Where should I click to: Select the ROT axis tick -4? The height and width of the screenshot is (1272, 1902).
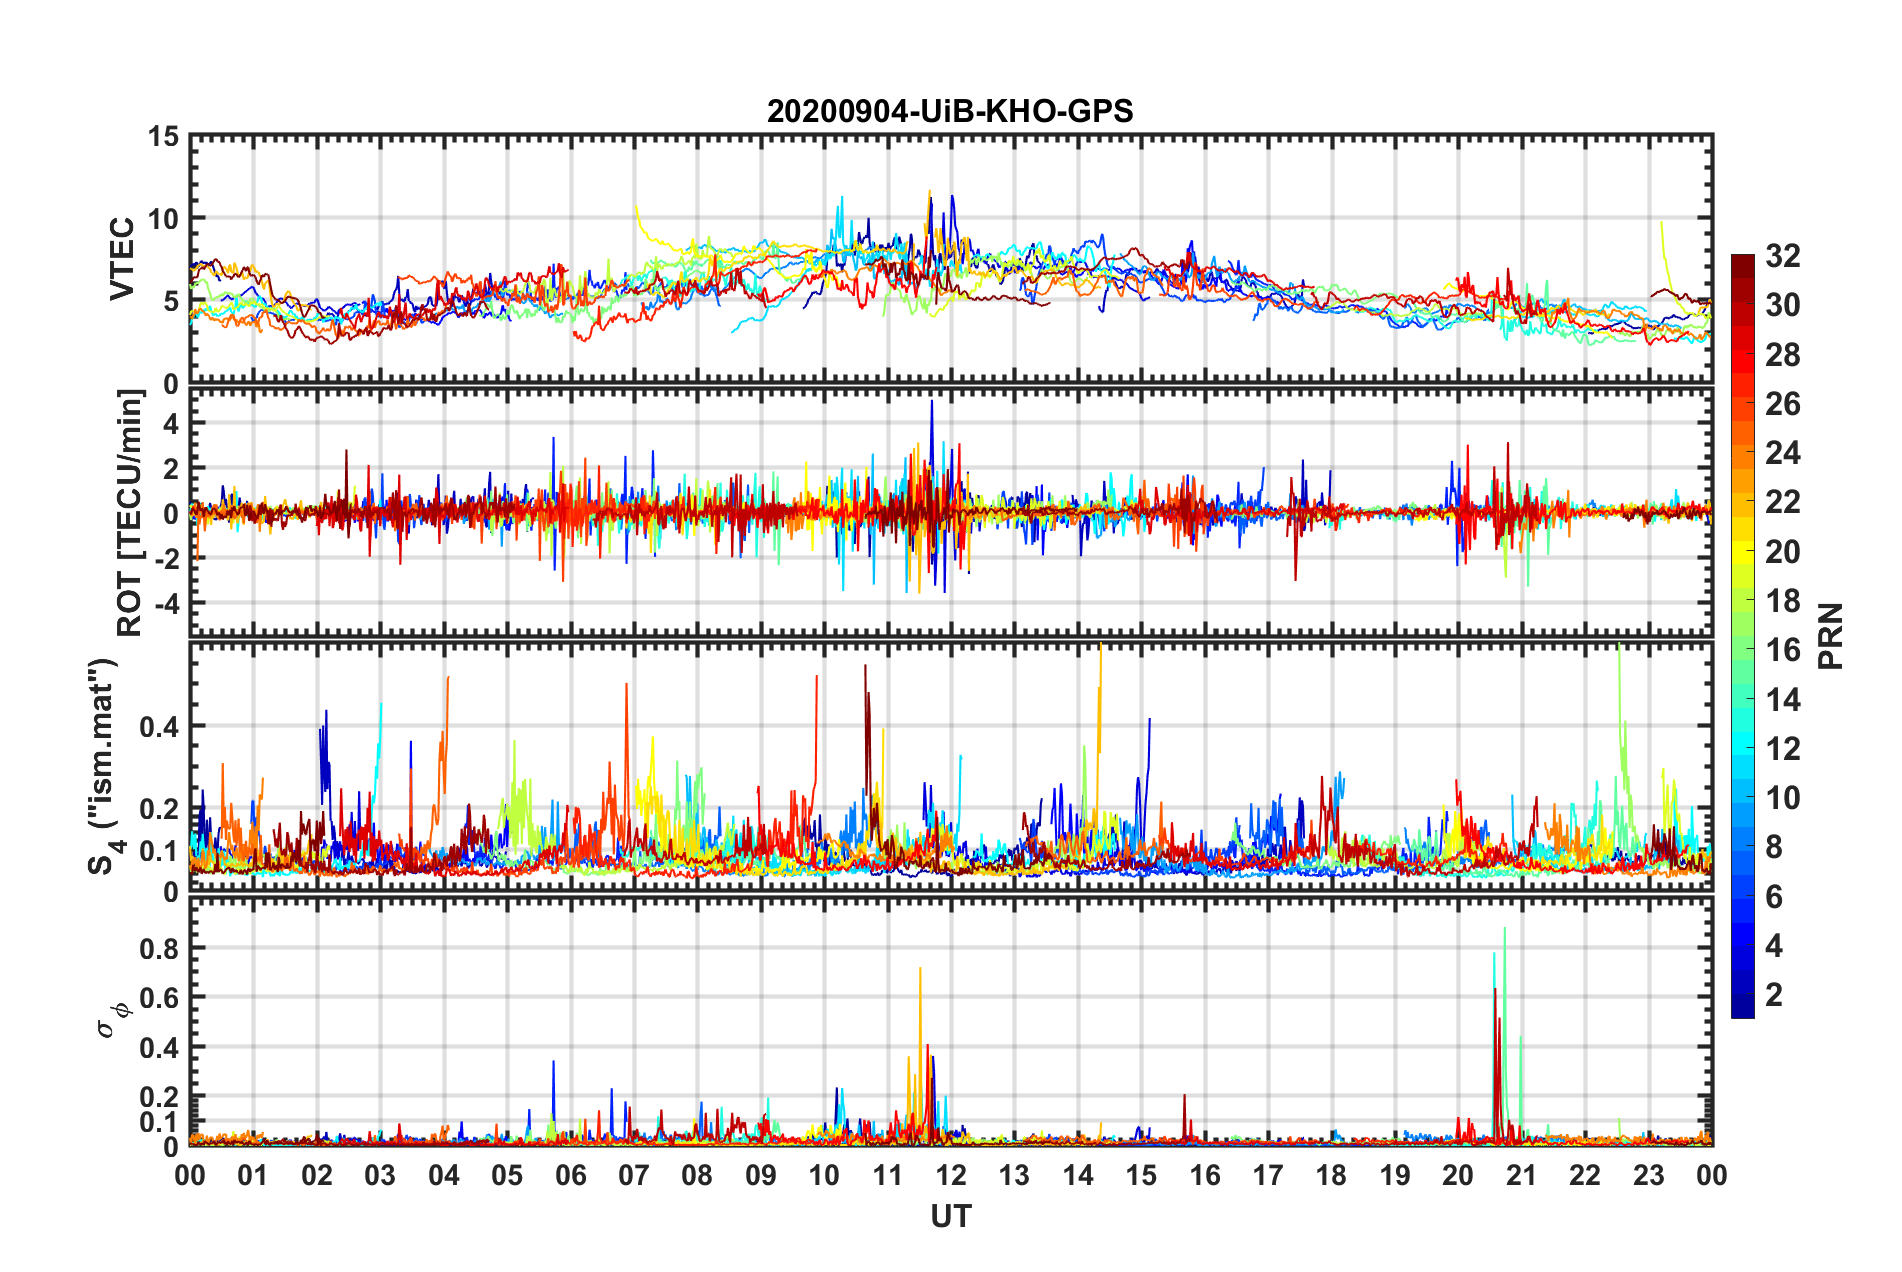[166, 603]
